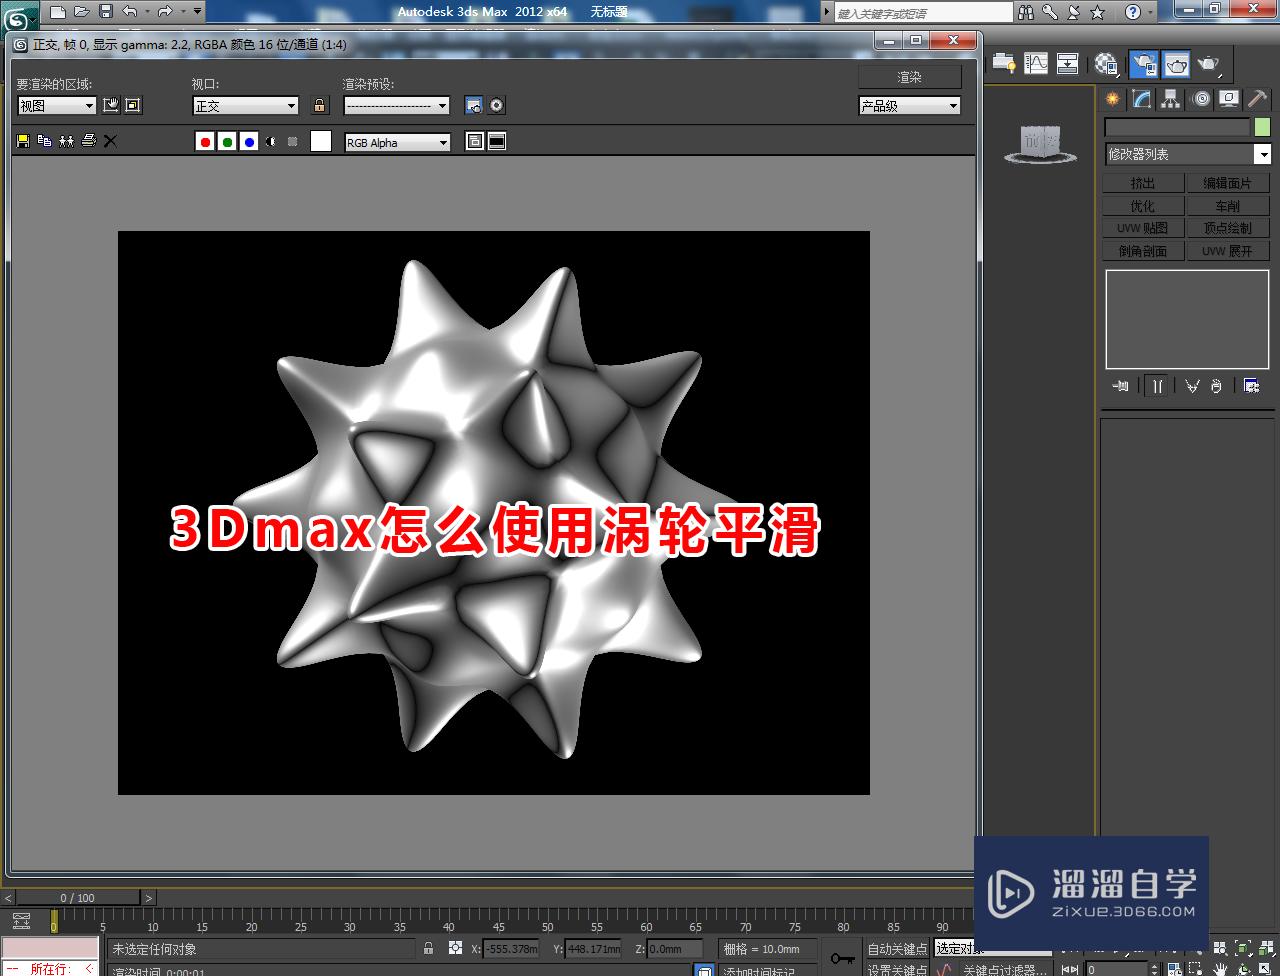Open rendered frame window teapot icon

(1176, 64)
